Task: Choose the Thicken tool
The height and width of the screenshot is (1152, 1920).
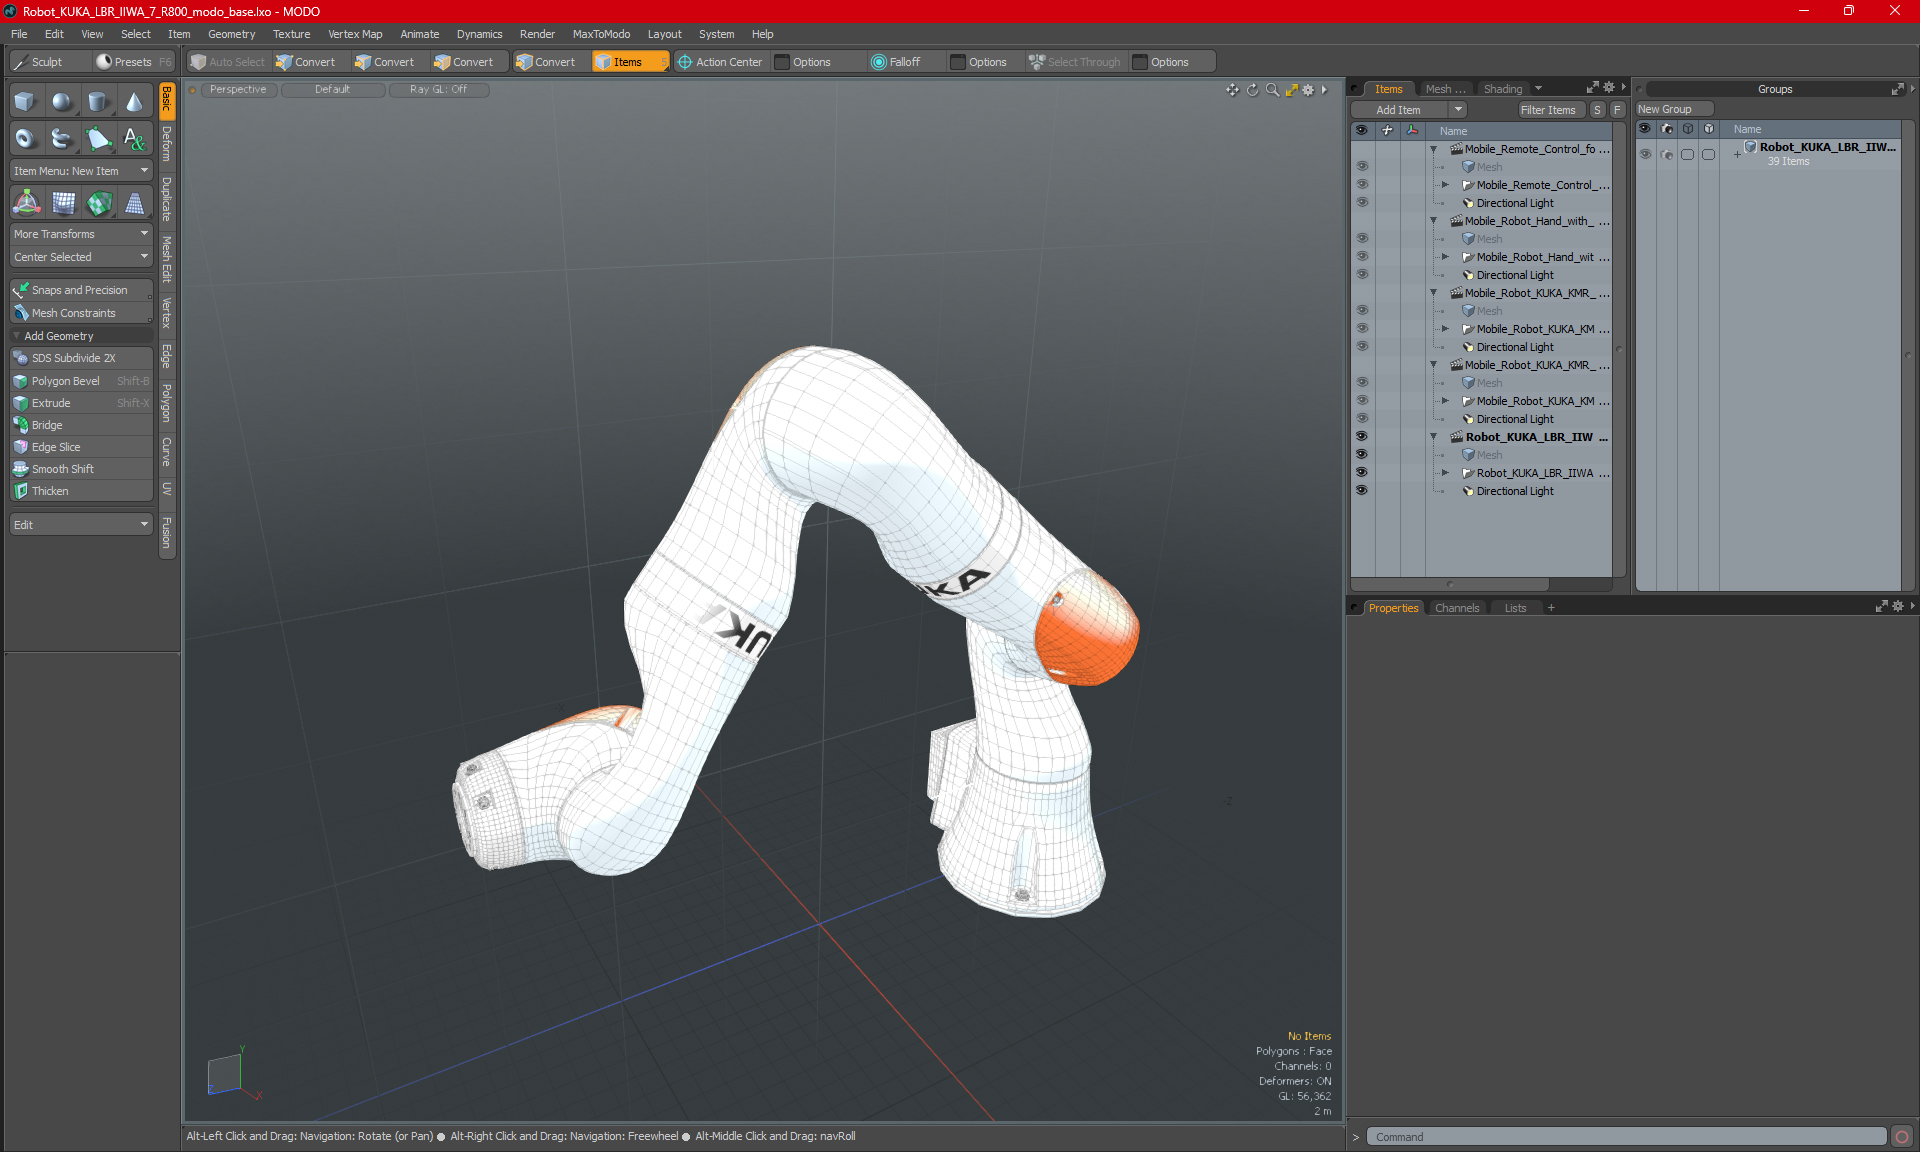Action: [81, 491]
